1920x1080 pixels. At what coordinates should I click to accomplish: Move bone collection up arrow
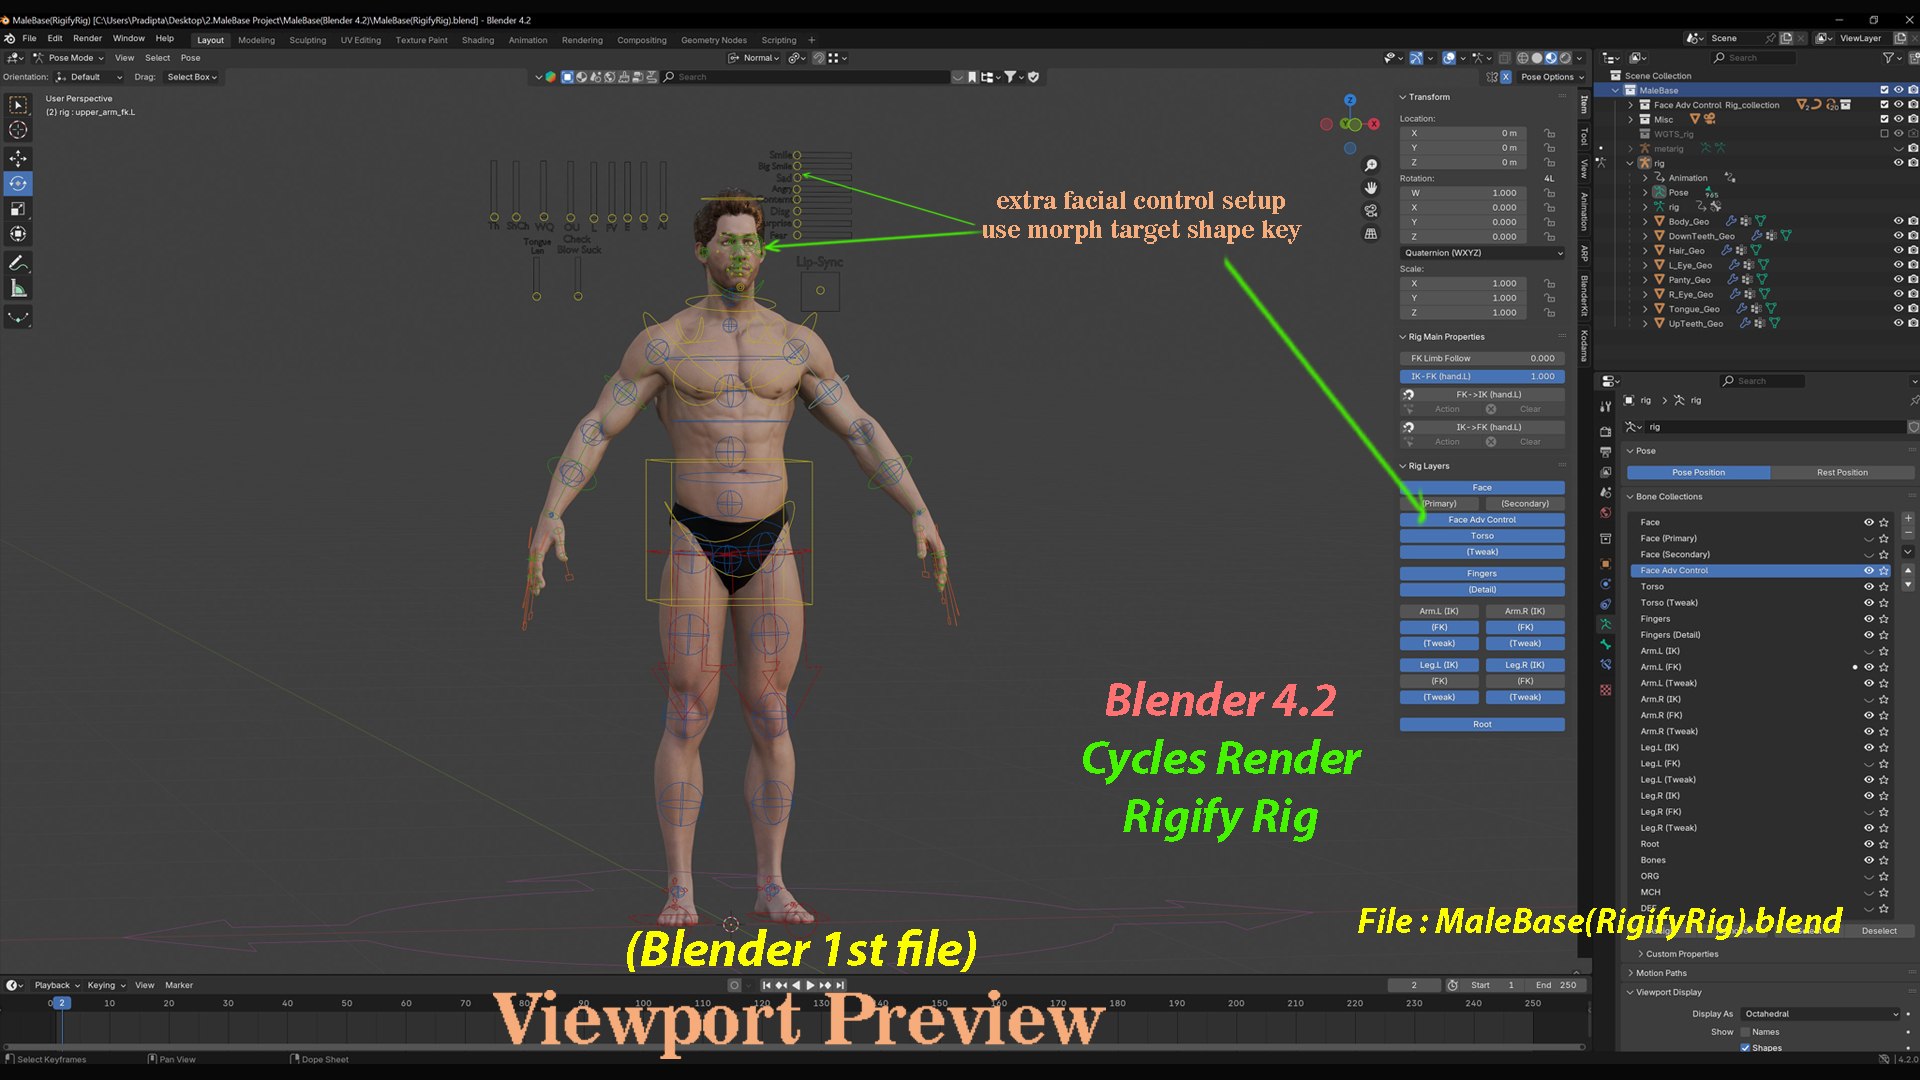[x=1907, y=570]
